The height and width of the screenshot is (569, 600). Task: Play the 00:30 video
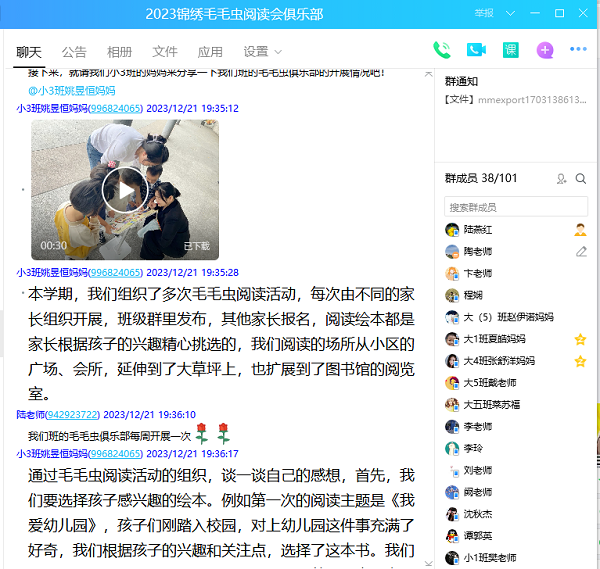click(125, 190)
